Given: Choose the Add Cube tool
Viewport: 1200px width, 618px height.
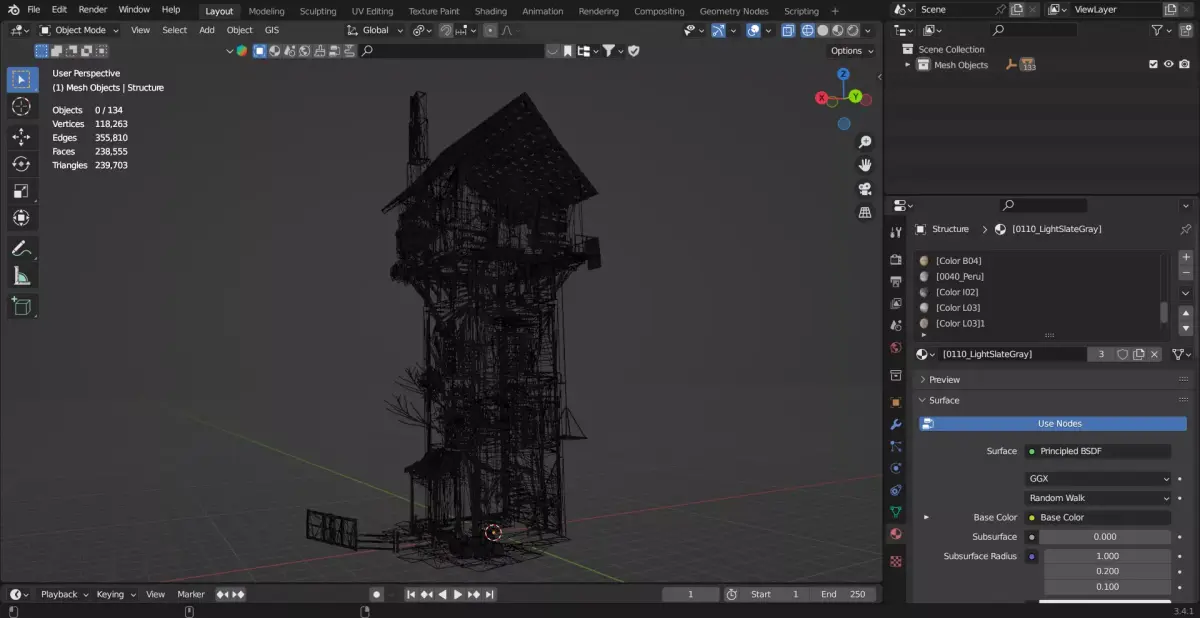Looking at the screenshot, I should 21,306.
